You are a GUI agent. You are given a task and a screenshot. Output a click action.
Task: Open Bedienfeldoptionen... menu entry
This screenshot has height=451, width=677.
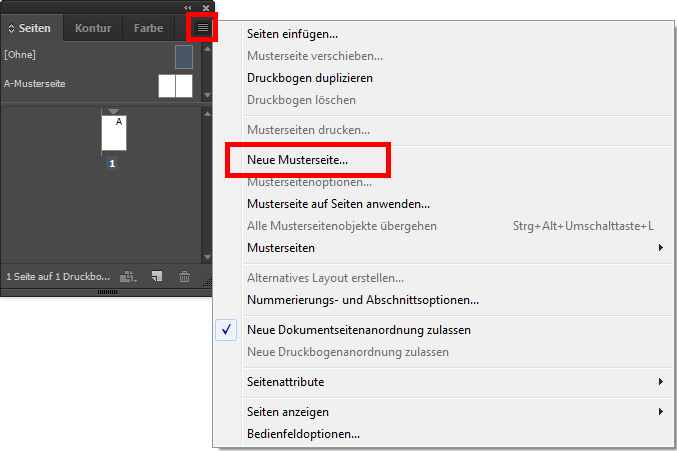(x=303, y=434)
